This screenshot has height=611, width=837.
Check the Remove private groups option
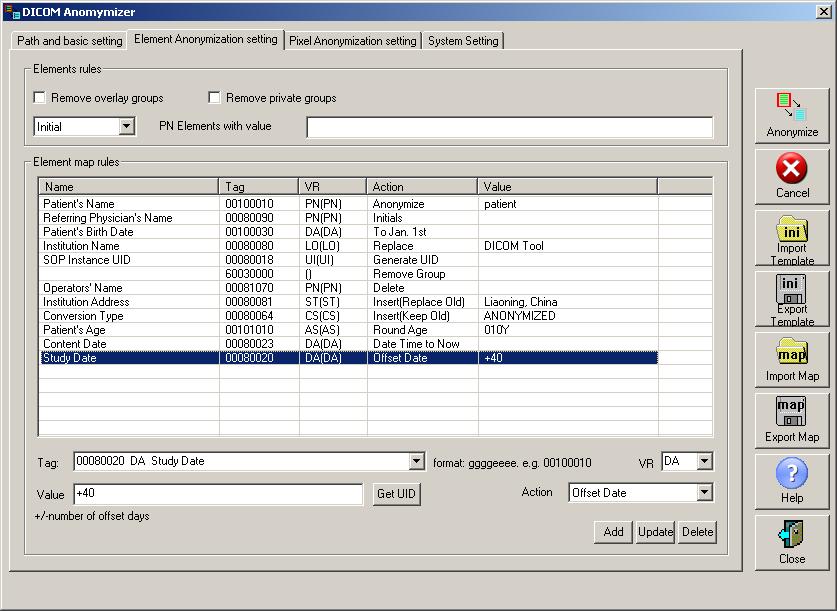click(214, 97)
